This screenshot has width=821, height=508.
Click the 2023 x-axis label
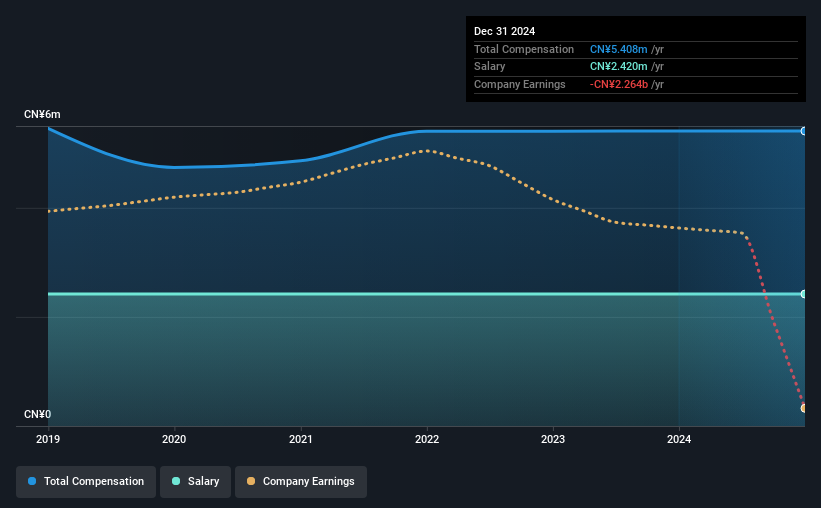553,439
